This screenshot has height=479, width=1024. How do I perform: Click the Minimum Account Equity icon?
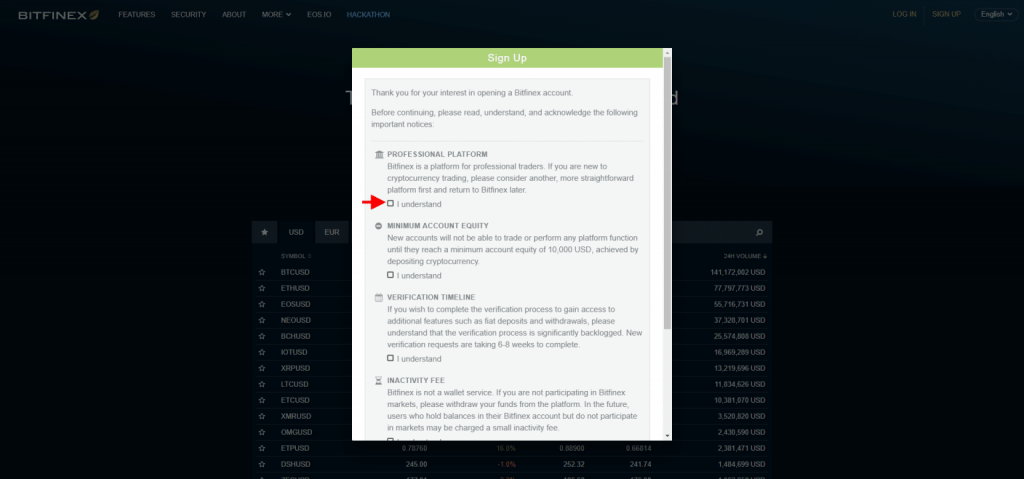tap(379, 225)
